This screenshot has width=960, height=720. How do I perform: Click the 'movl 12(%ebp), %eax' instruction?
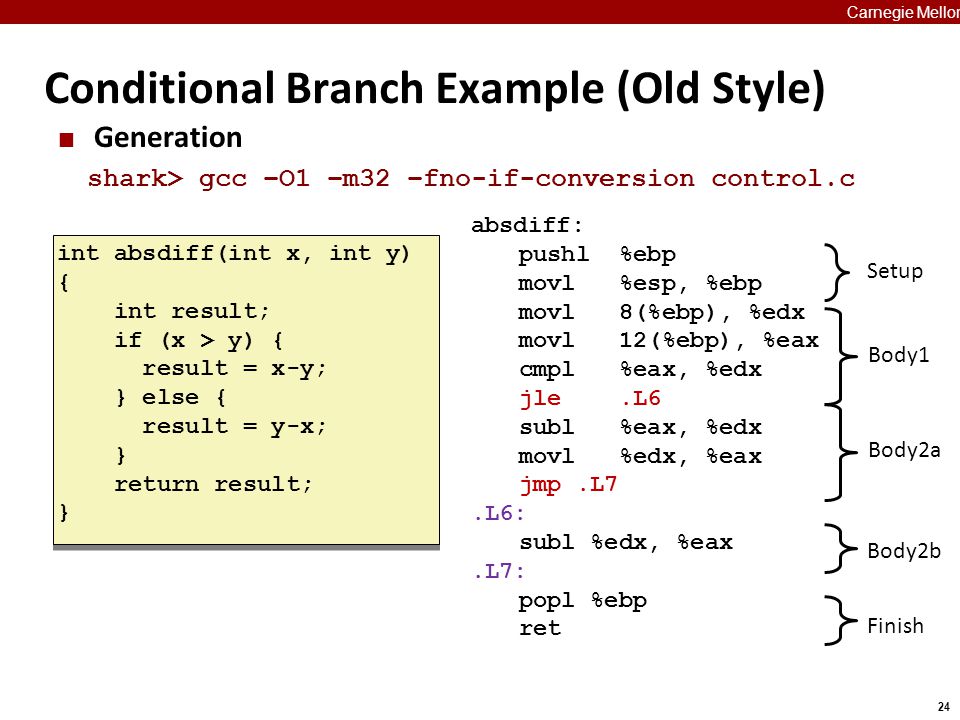click(x=668, y=340)
